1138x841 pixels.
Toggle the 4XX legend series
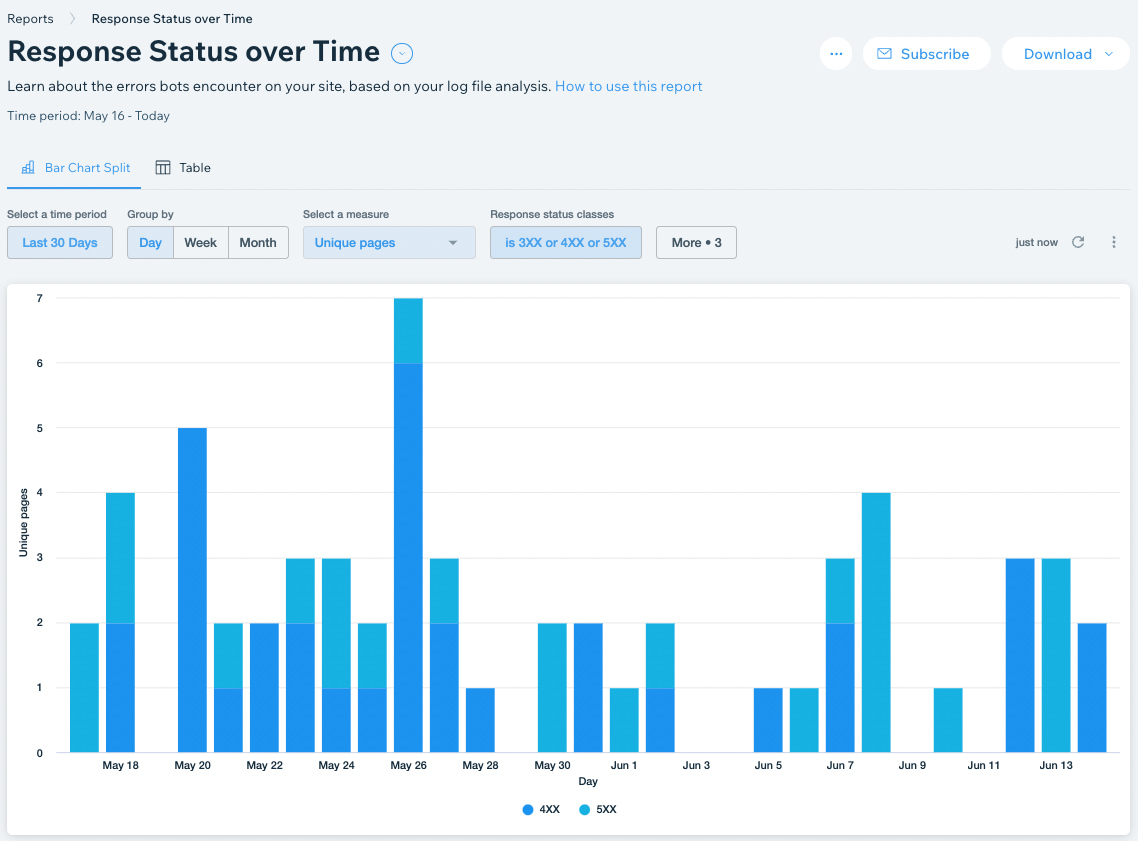pos(541,809)
